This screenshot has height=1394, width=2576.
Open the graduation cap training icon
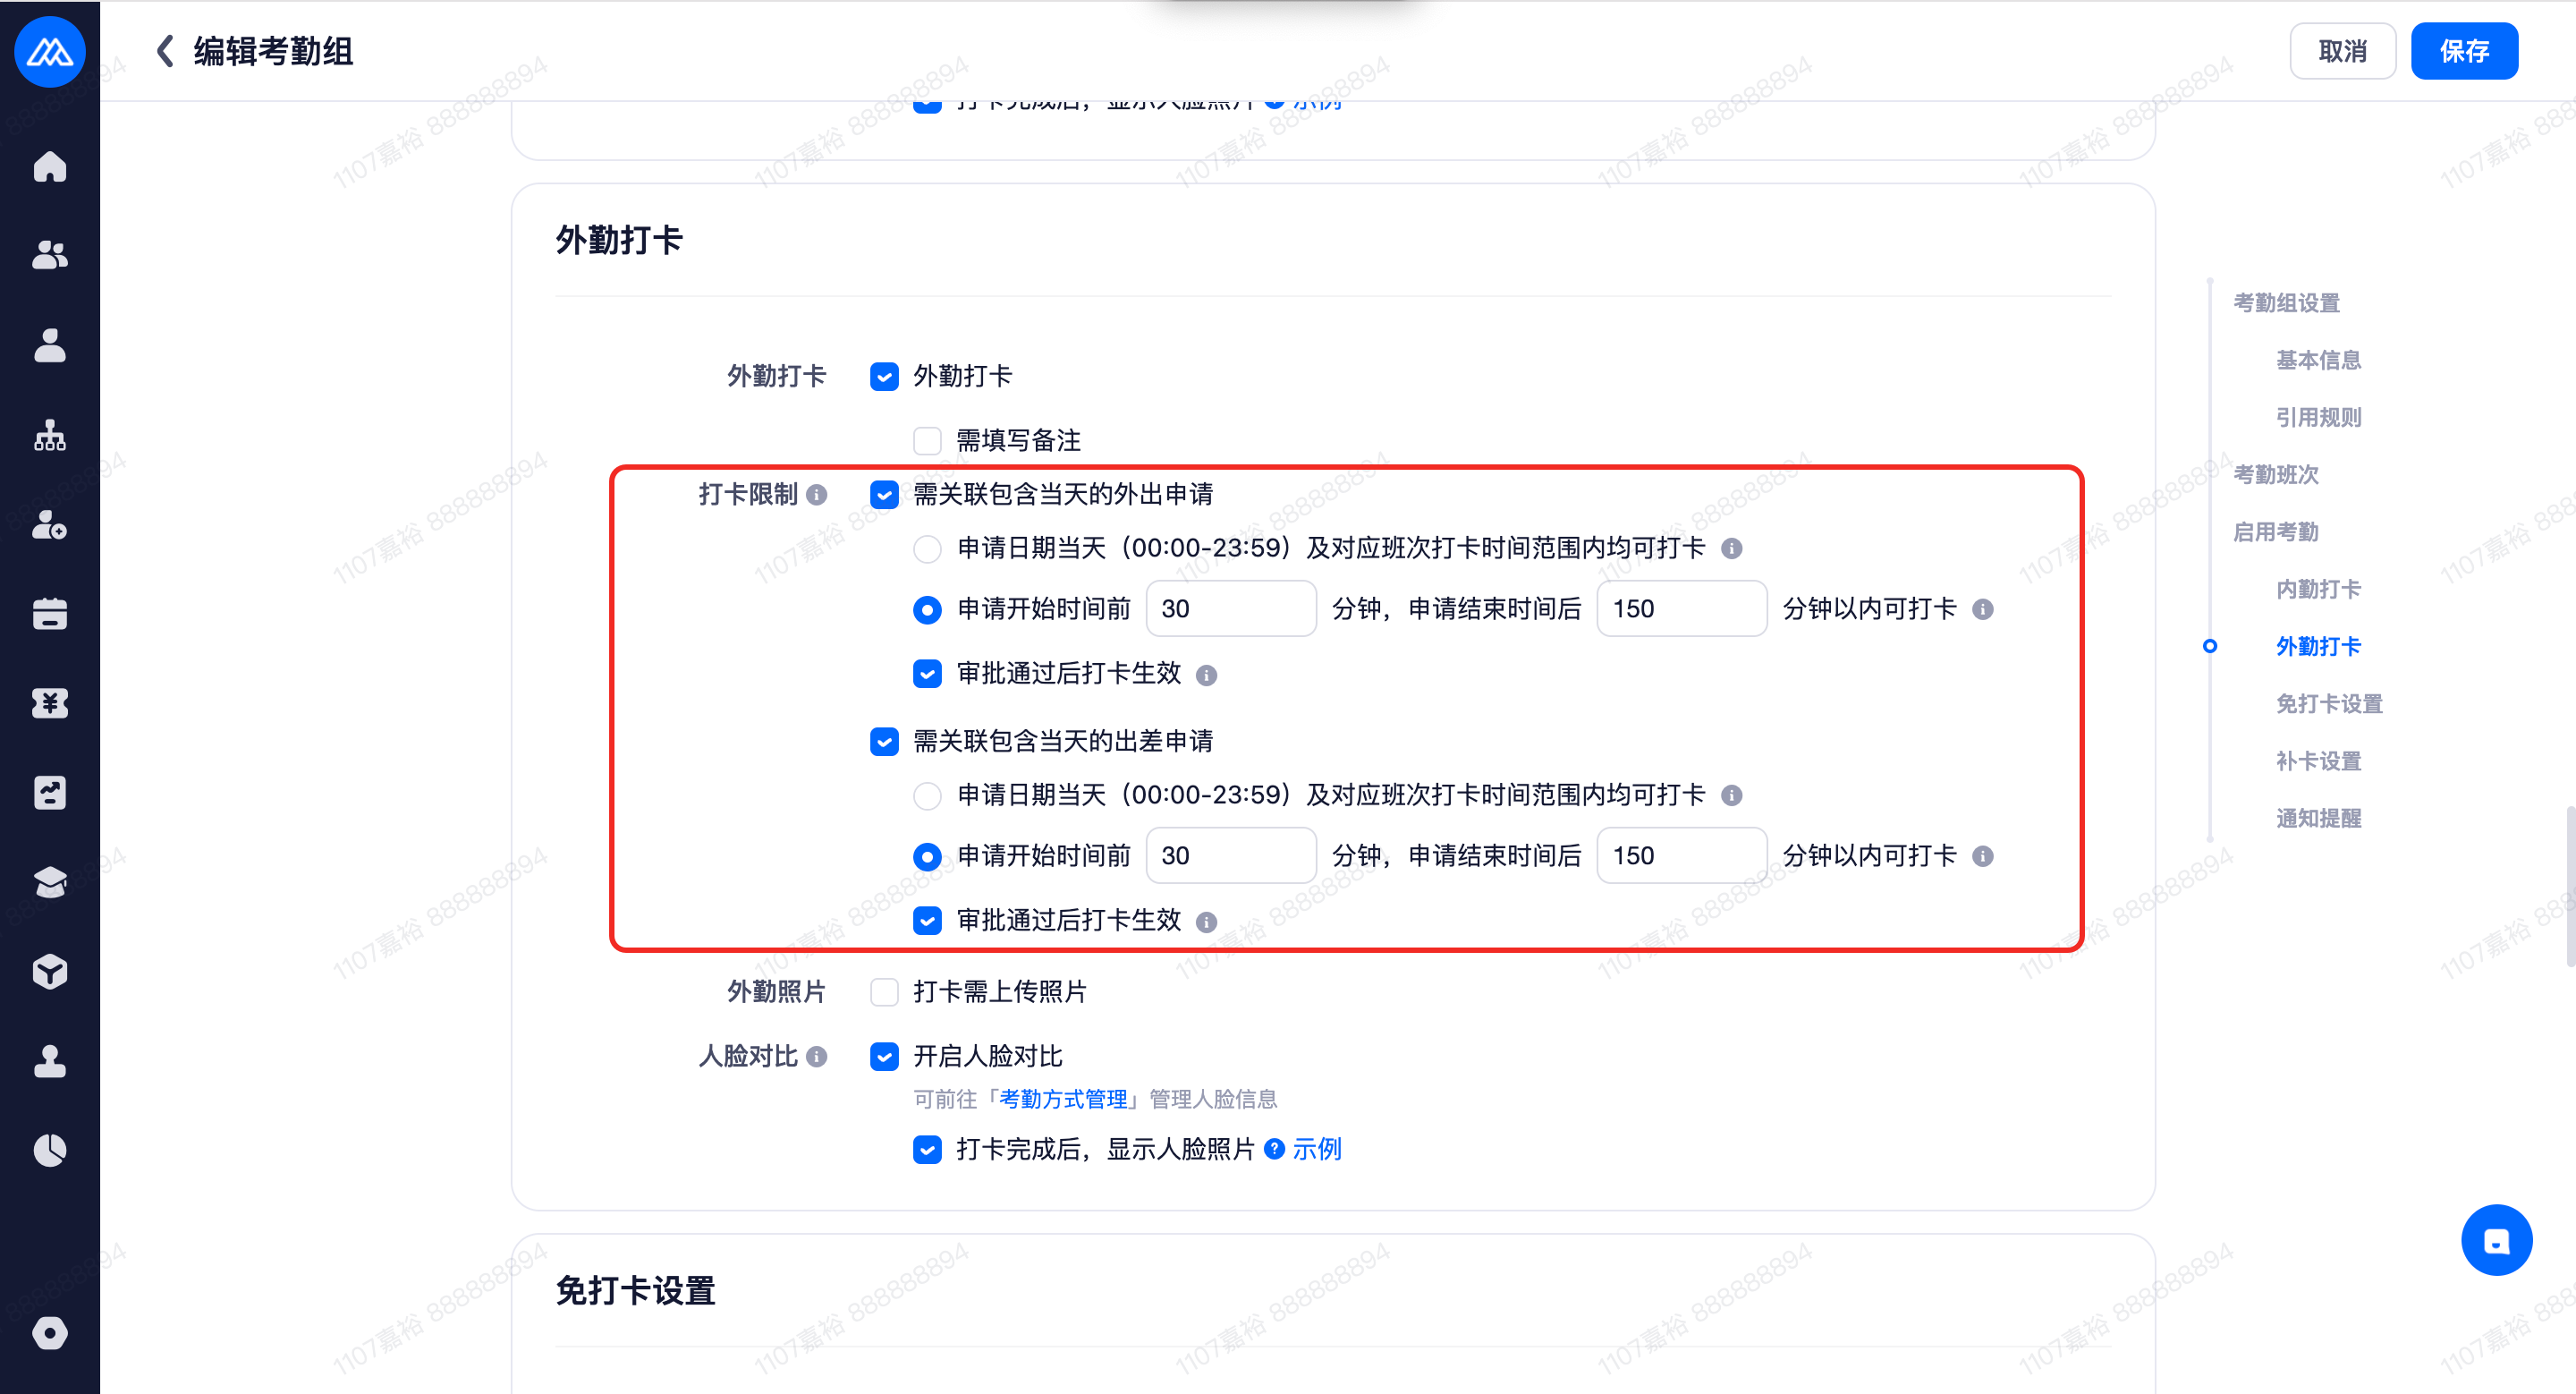point(49,882)
